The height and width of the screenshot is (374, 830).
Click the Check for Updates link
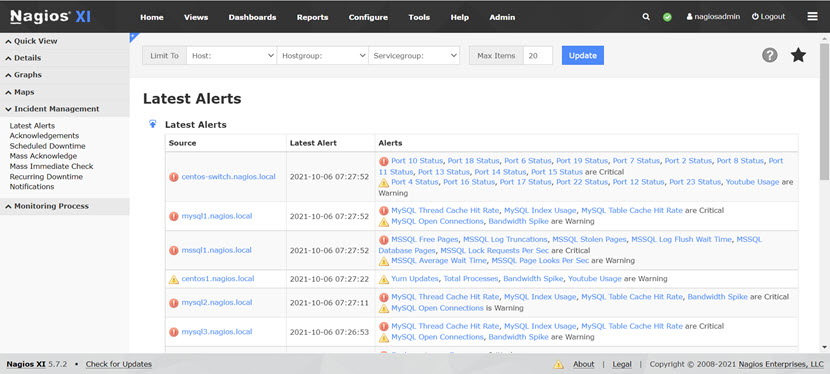[119, 364]
